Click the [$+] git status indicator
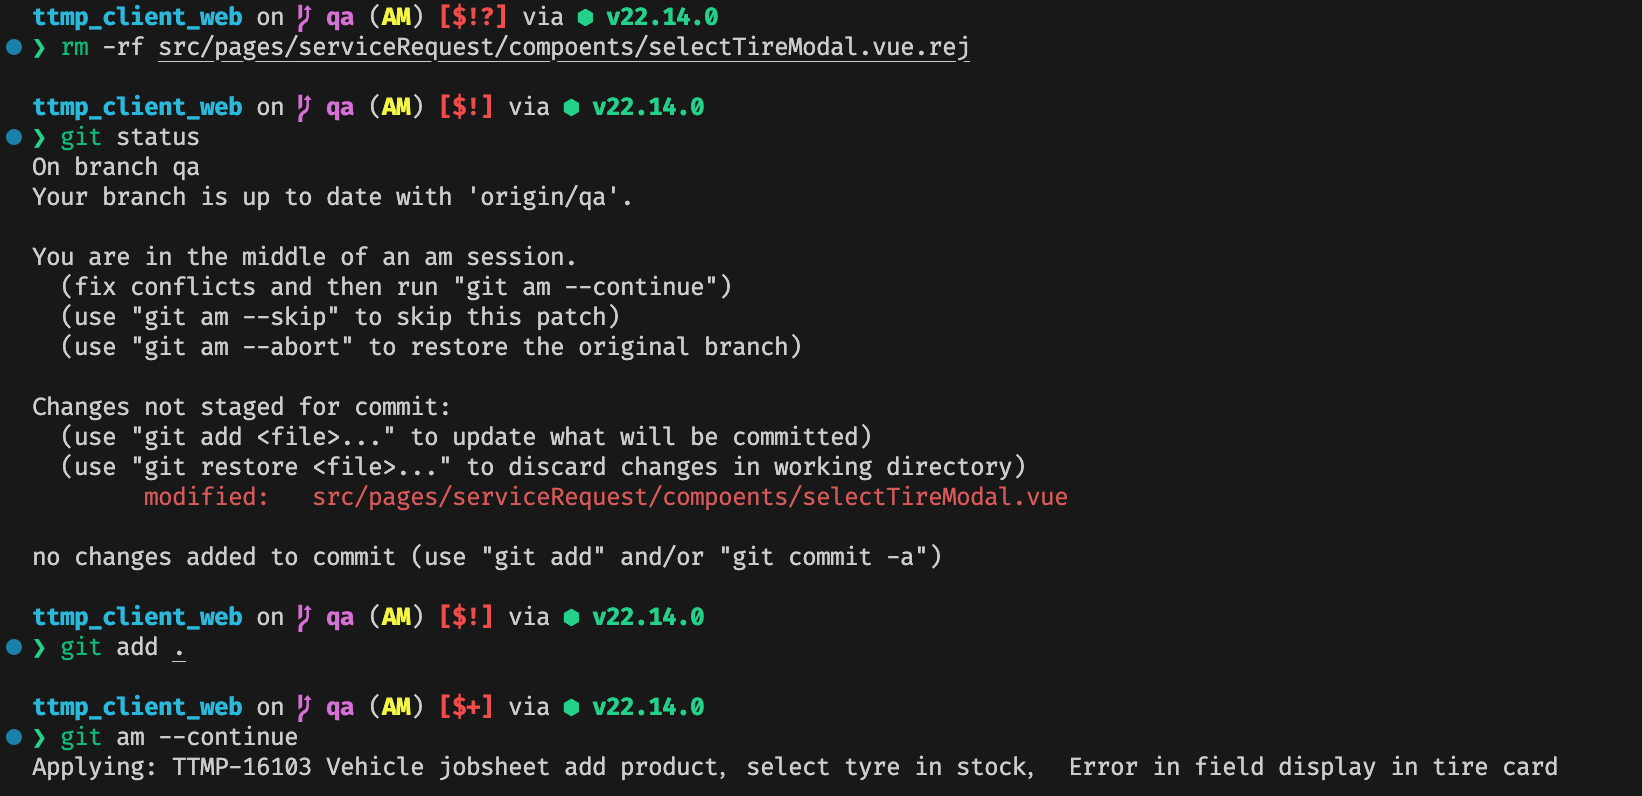Viewport: 1642px width, 796px height. [x=466, y=707]
